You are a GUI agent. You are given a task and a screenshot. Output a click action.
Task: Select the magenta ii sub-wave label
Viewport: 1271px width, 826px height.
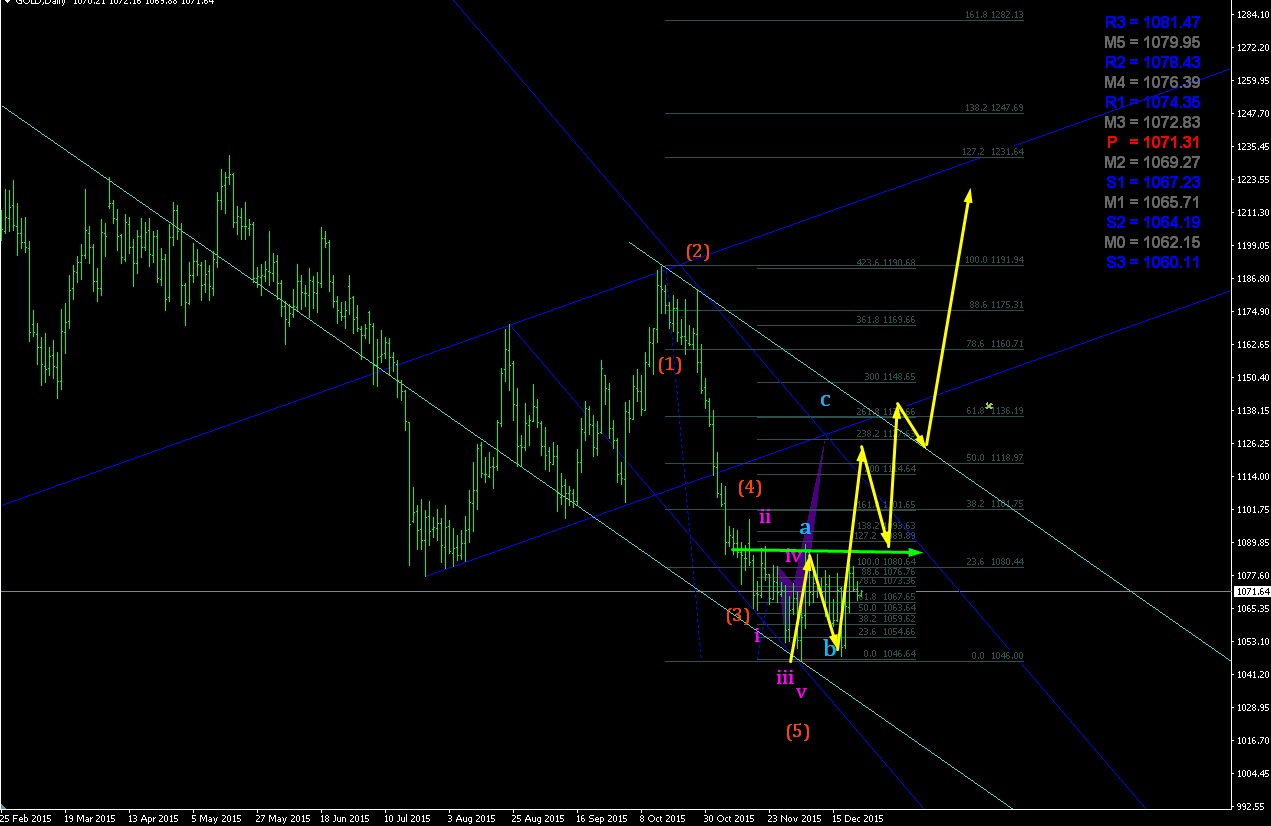tap(765, 517)
